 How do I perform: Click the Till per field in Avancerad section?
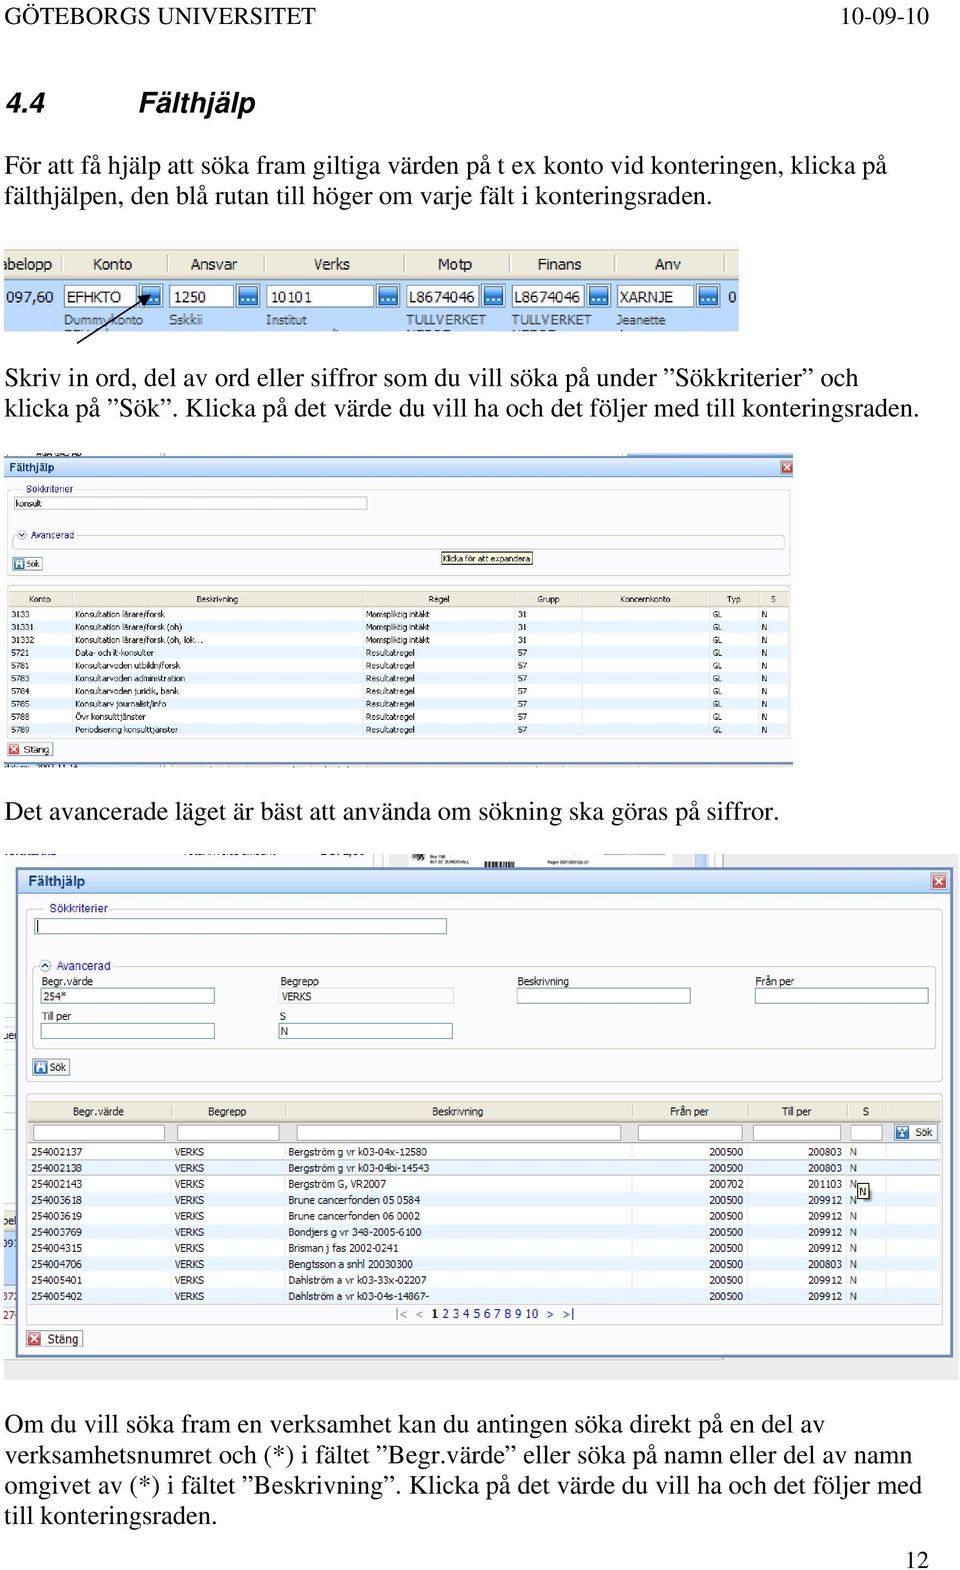(x=127, y=1031)
